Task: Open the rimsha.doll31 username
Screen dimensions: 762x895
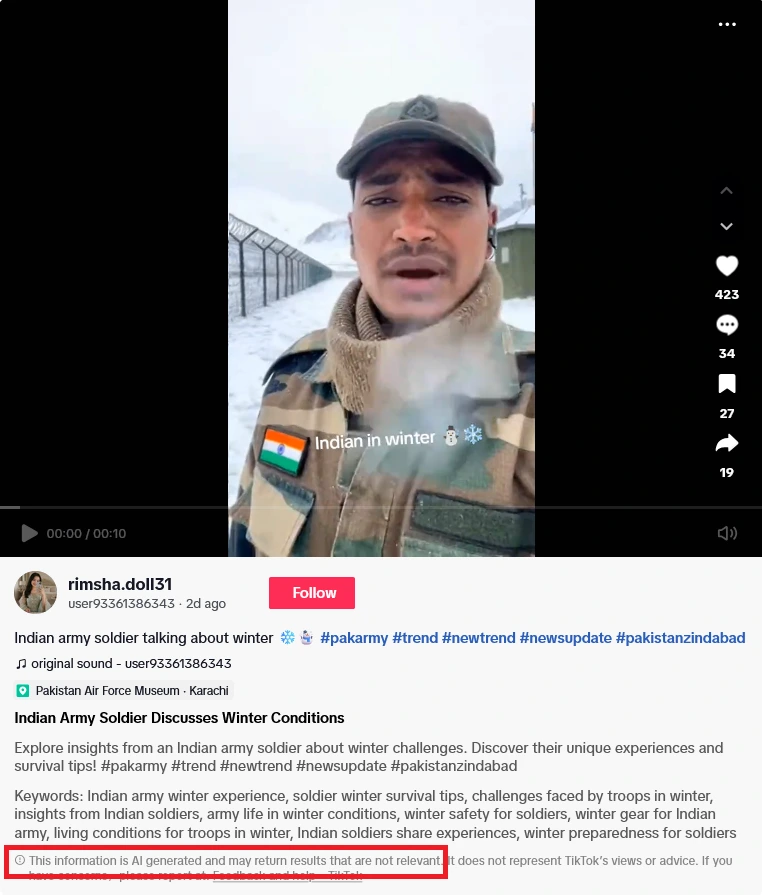Action: (x=120, y=584)
